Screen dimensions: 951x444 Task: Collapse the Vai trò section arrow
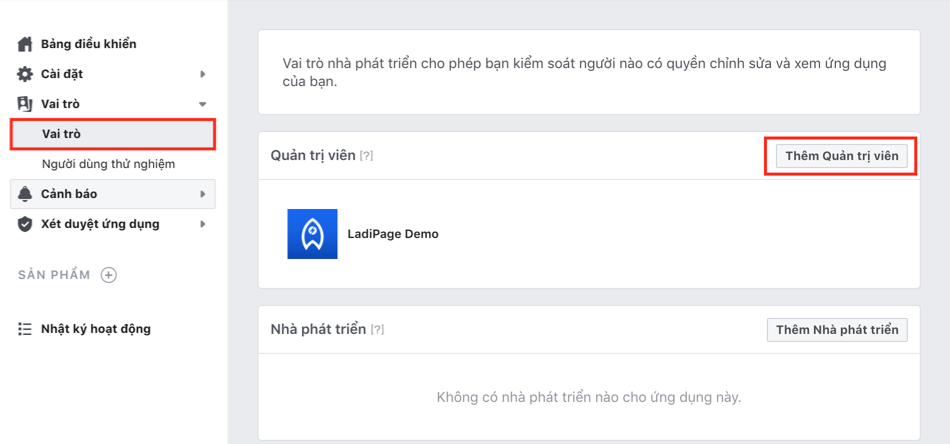(x=203, y=104)
